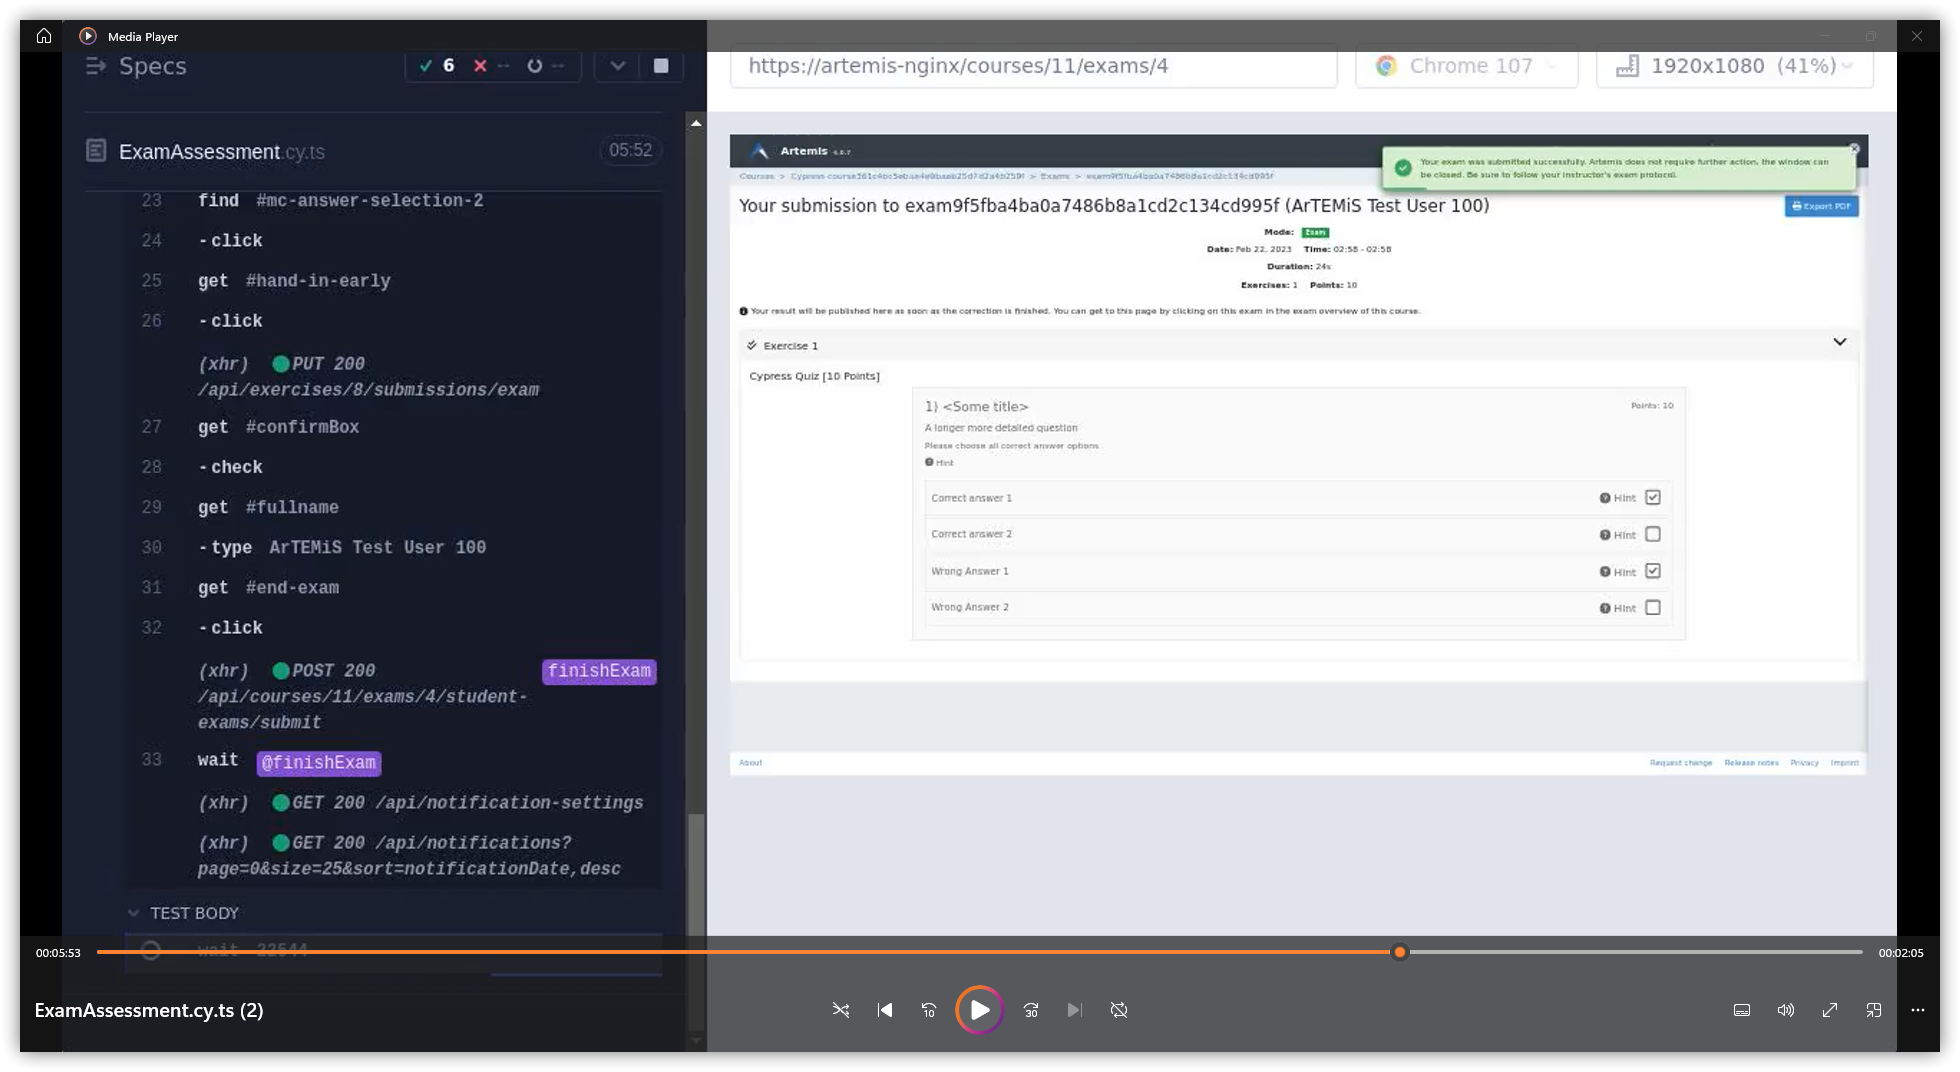Open the mini player

click(1874, 1010)
